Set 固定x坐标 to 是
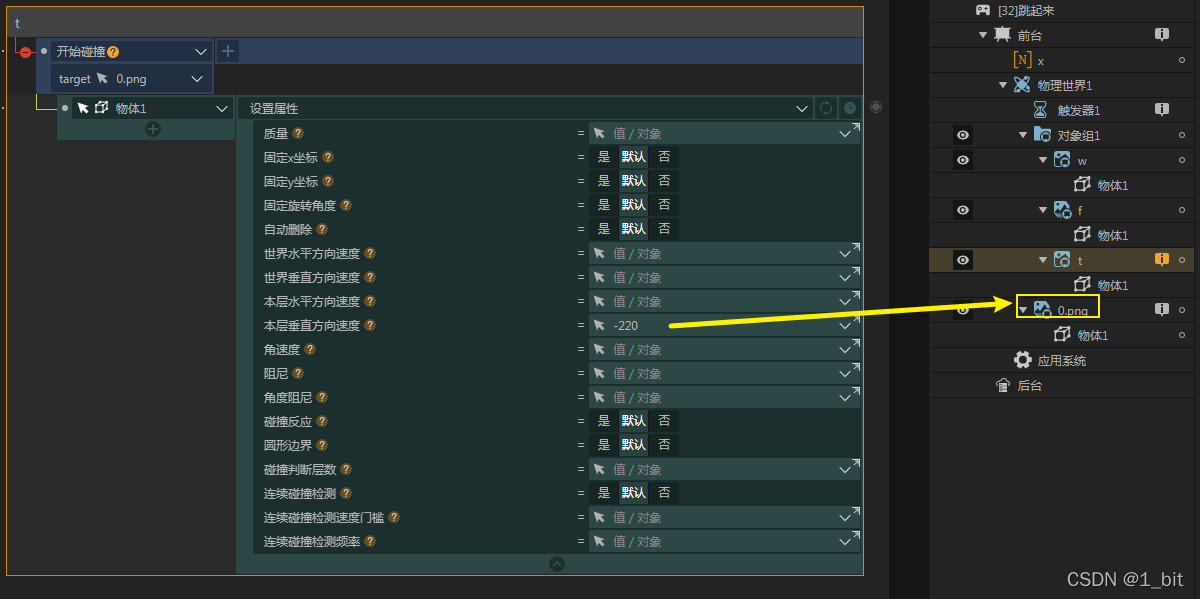The image size is (1200, 599). [x=604, y=157]
